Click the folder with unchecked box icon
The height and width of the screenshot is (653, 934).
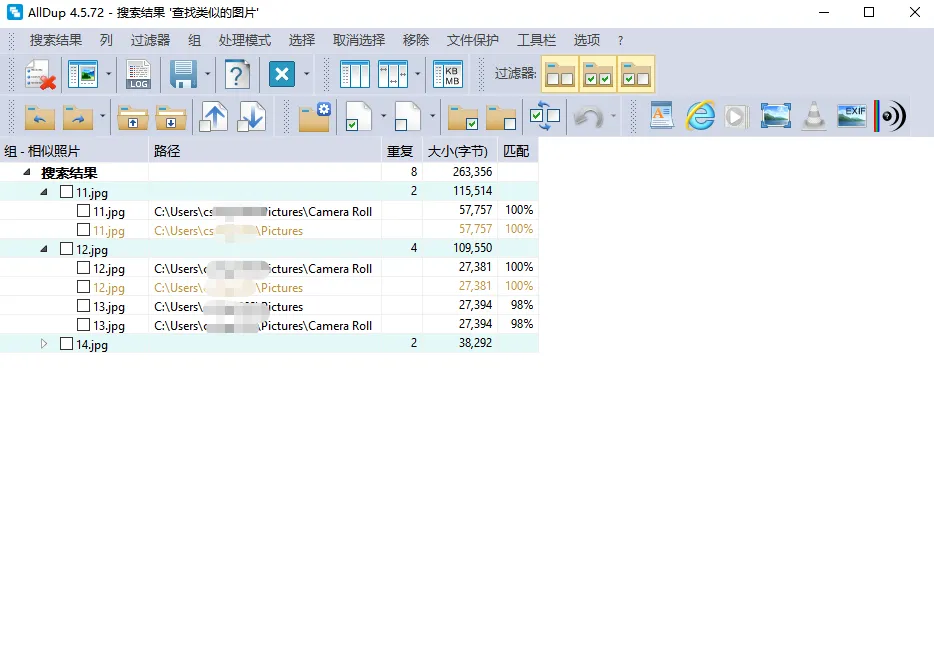pyautogui.click(x=501, y=117)
